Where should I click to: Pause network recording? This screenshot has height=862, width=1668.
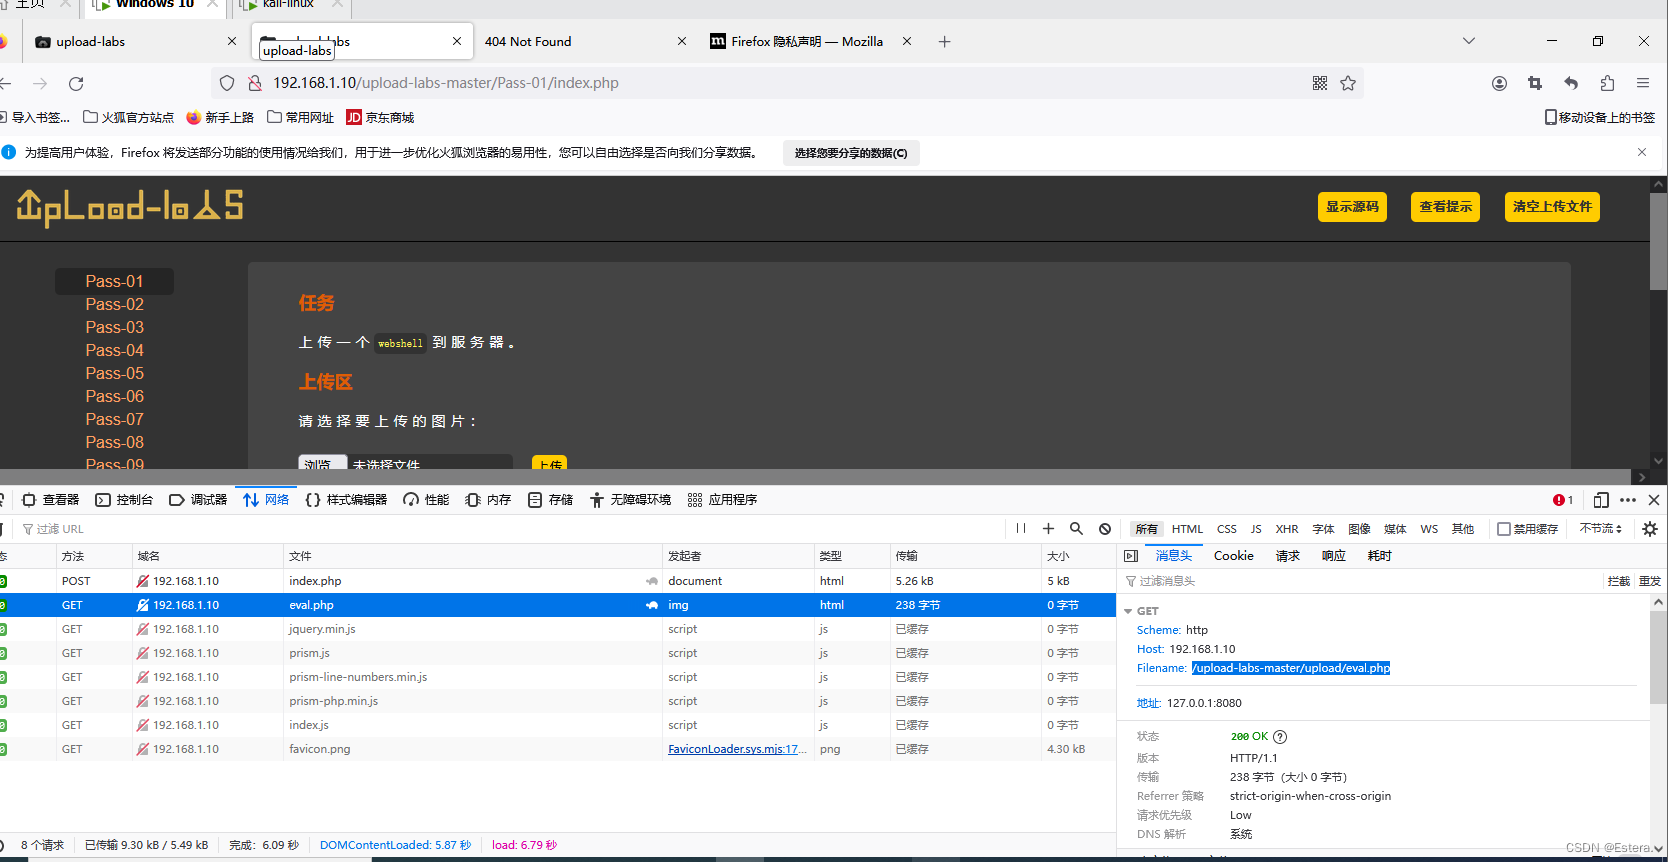pos(1021,529)
